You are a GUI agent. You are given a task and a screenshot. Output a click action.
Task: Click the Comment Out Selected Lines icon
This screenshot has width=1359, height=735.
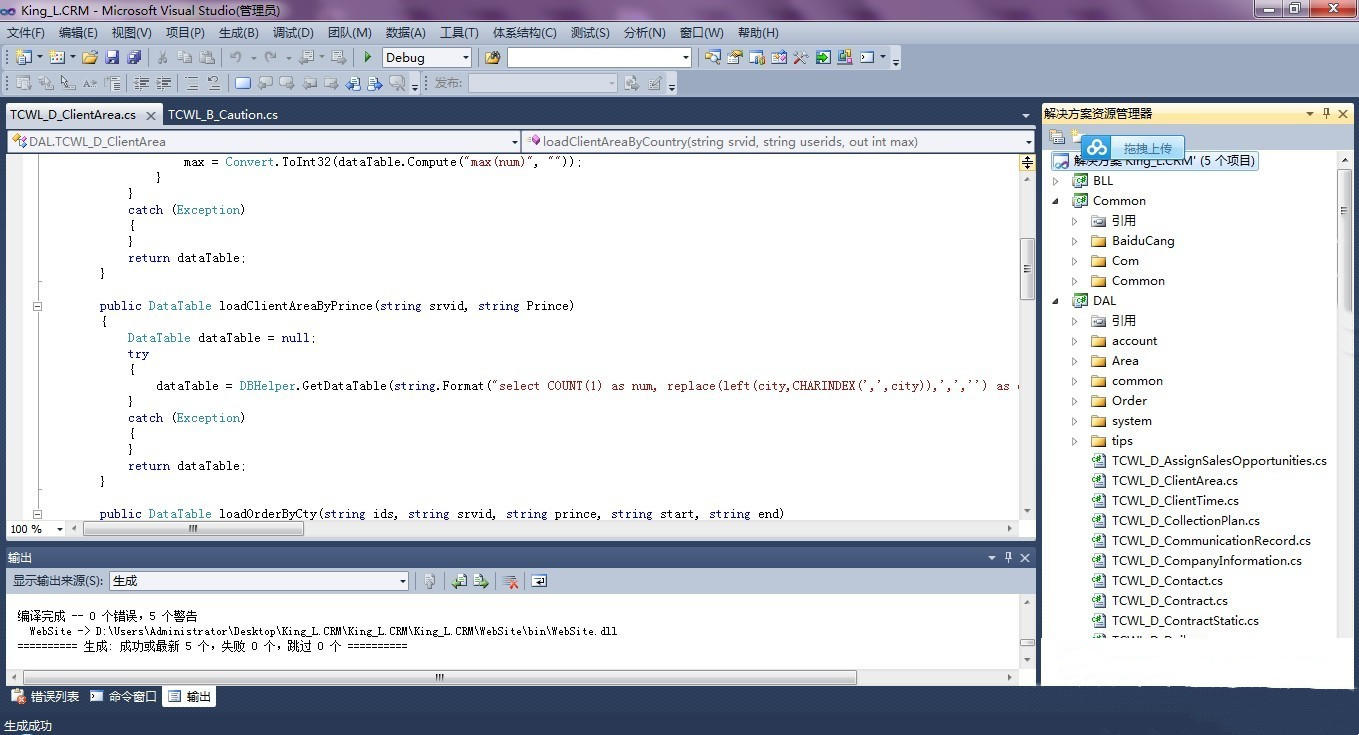coord(141,84)
